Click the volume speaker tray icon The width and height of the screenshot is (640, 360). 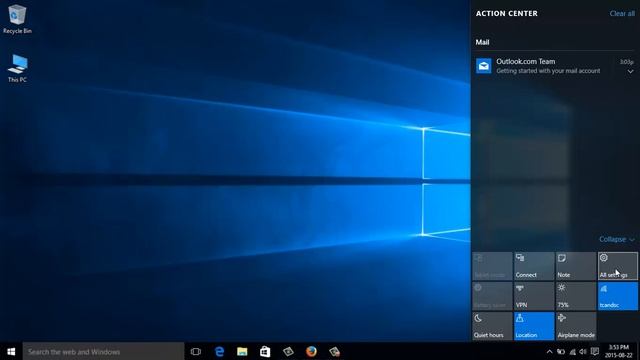(x=583, y=351)
